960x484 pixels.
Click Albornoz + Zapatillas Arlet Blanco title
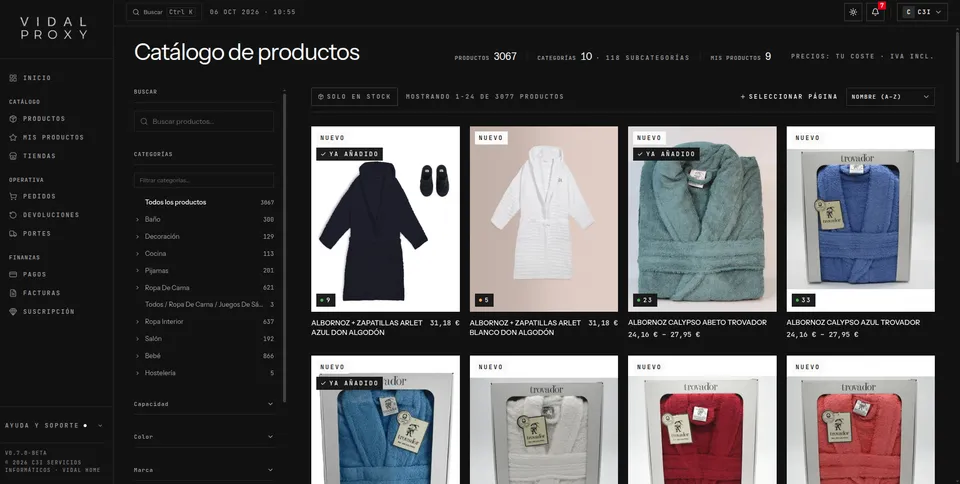tap(525, 327)
